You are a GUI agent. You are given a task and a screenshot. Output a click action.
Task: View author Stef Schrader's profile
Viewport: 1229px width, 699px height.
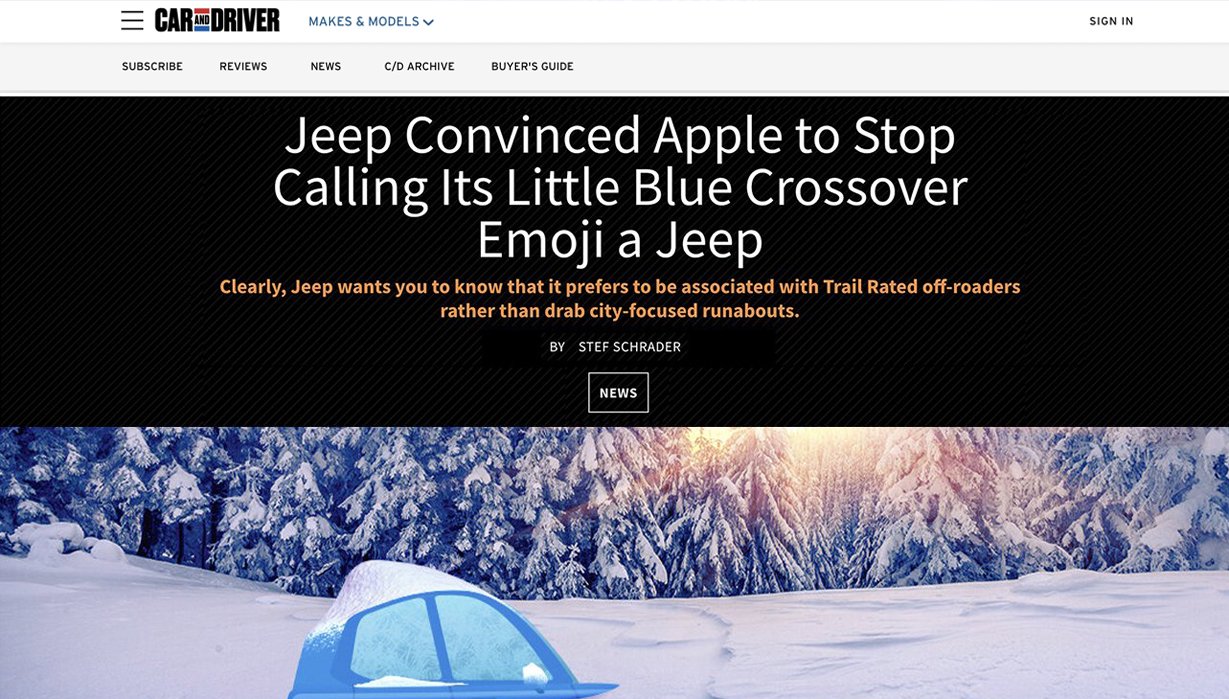tap(629, 347)
